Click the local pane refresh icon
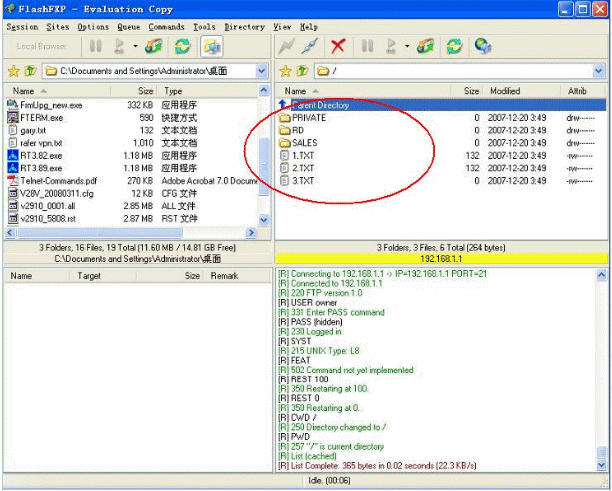The height and width of the screenshot is (491, 612). 183,46
